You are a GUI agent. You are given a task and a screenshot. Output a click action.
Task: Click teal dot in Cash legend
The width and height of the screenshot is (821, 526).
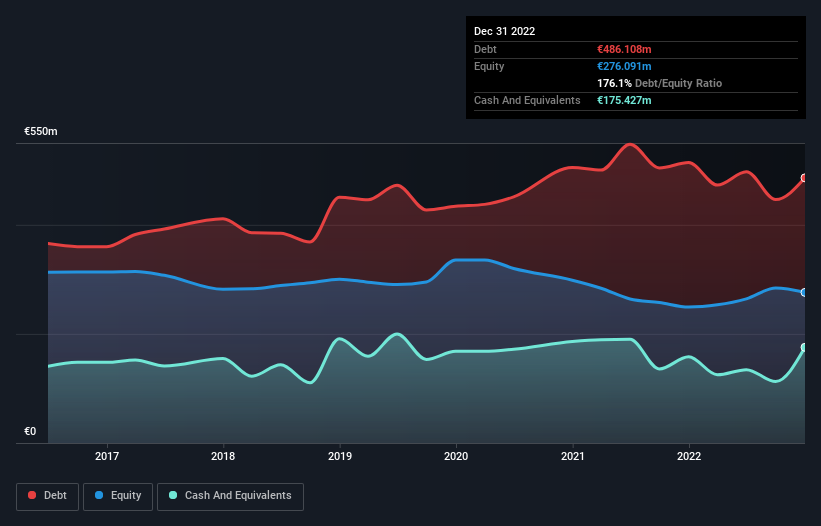[x=173, y=495]
